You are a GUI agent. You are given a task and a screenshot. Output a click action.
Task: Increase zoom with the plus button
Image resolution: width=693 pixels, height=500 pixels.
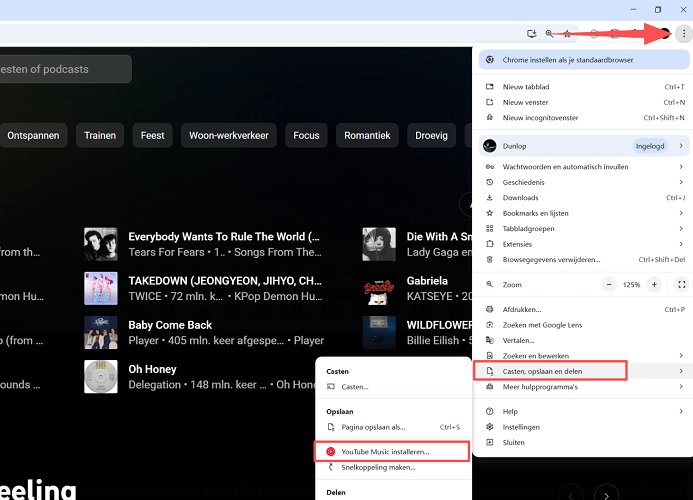point(654,285)
